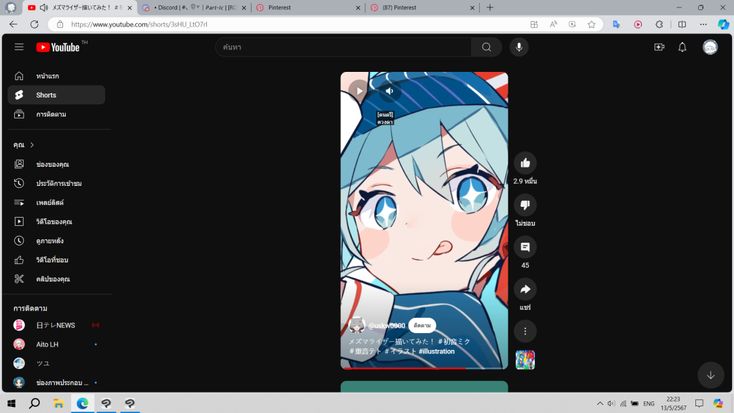This screenshot has width=734, height=413.
Task: Reload the page with refresh icon
Action: [34, 24]
